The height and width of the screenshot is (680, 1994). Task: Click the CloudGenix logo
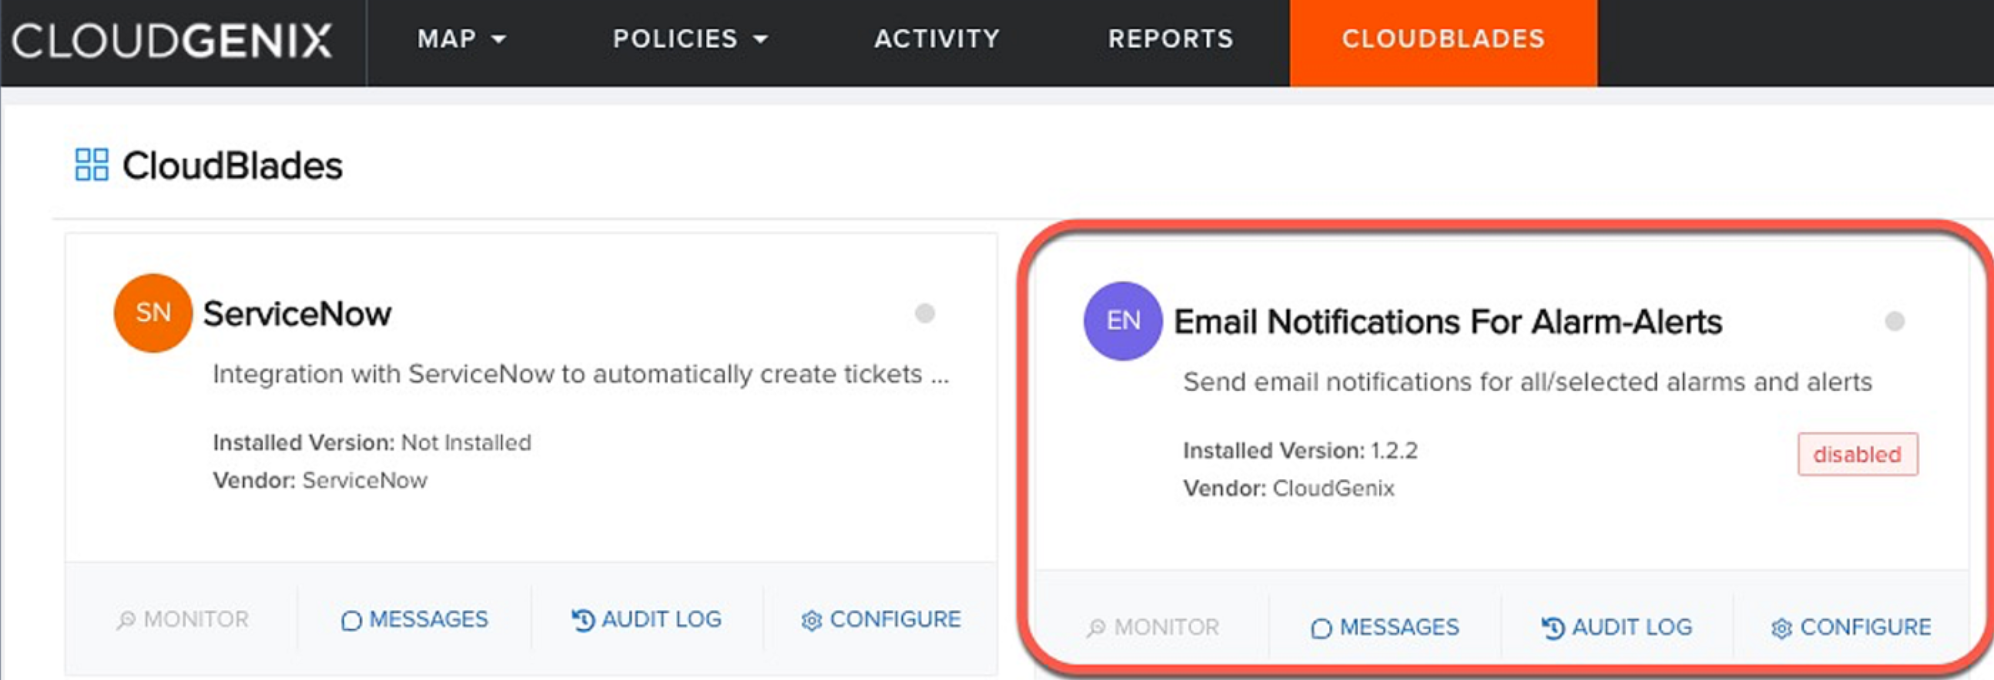172,41
